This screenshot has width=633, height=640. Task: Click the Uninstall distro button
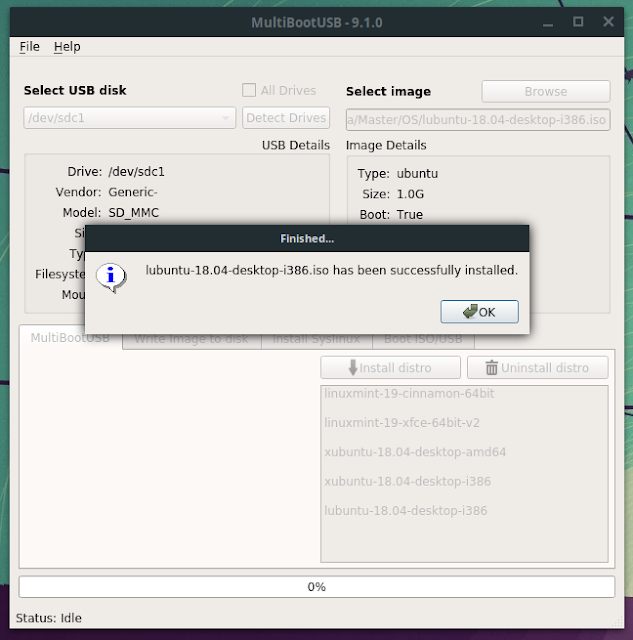tap(537, 368)
